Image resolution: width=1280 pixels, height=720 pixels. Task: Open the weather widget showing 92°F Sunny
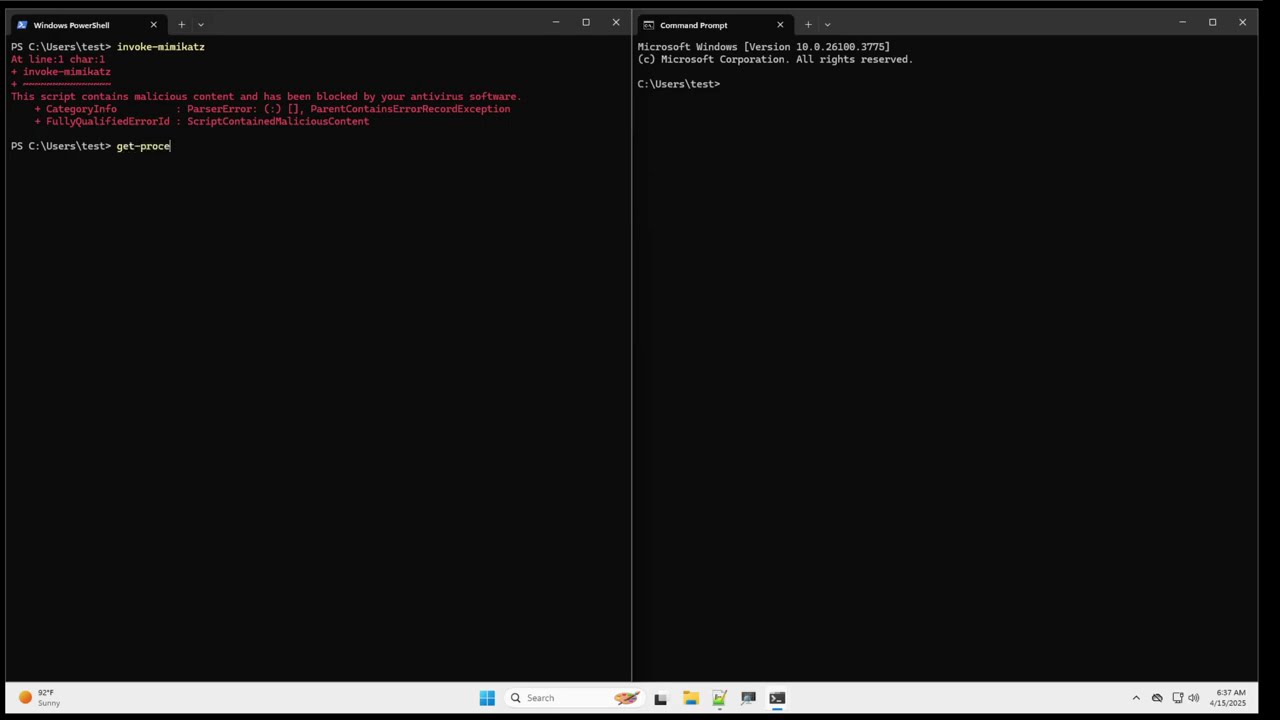coord(40,698)
